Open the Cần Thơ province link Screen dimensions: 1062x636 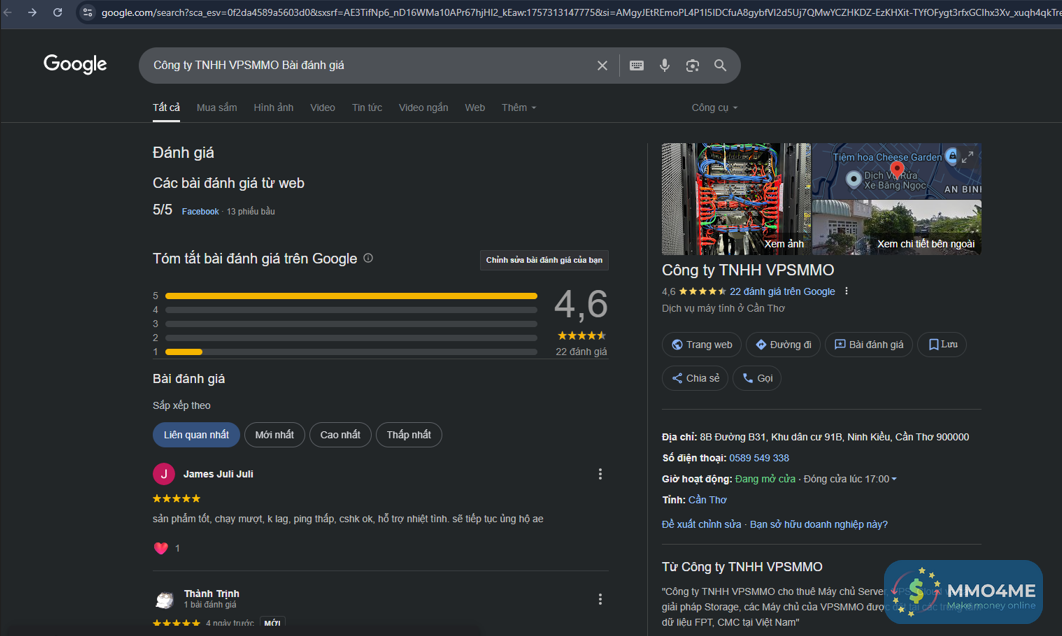[x=707, y=500]
